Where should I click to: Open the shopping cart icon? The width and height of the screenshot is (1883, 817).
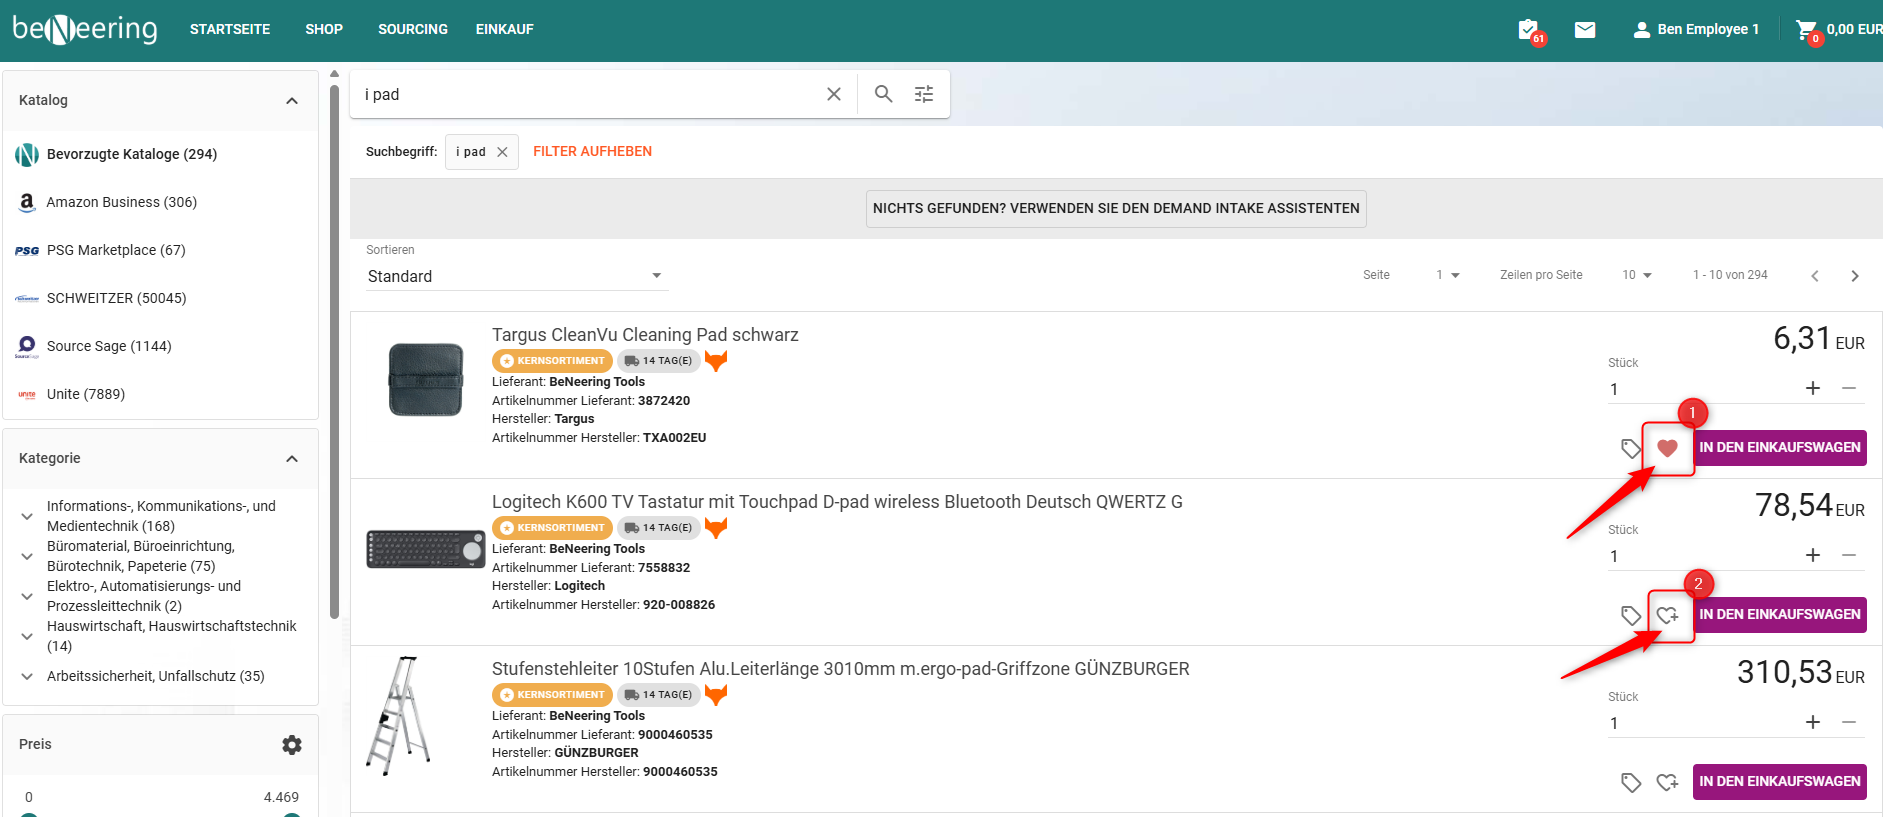pos(1806,30)
